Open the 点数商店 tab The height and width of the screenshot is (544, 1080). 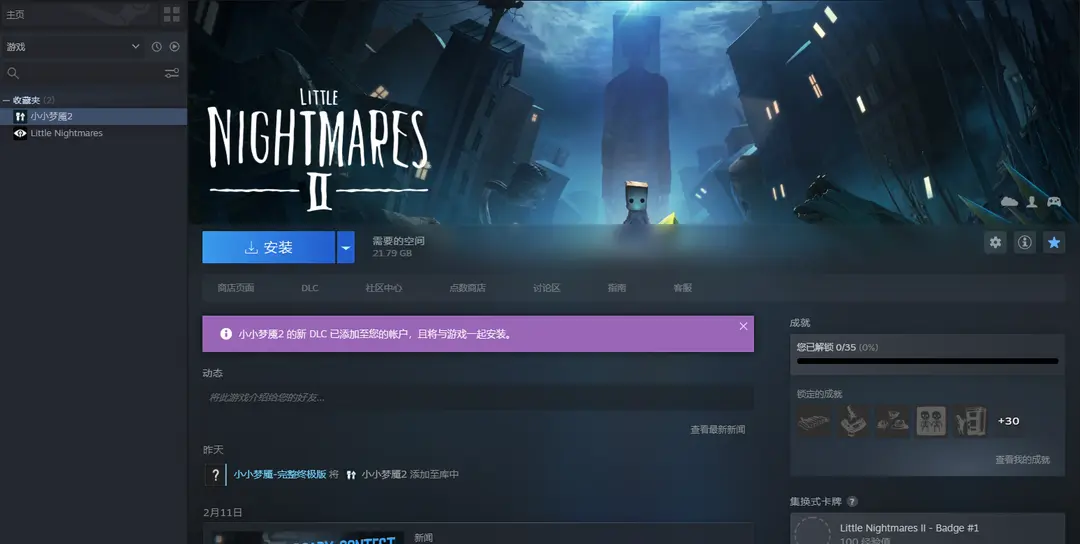[468, 288]
